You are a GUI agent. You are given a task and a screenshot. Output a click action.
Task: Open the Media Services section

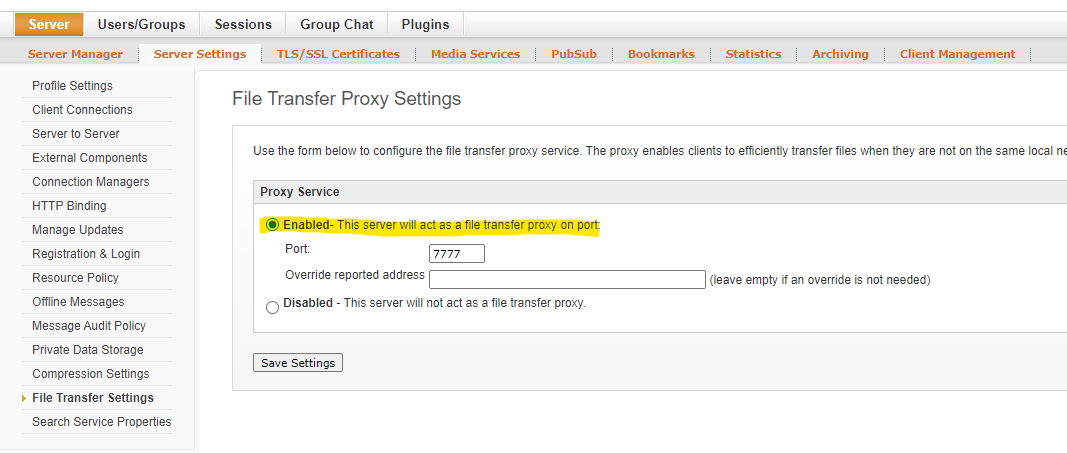coord(476,54)
